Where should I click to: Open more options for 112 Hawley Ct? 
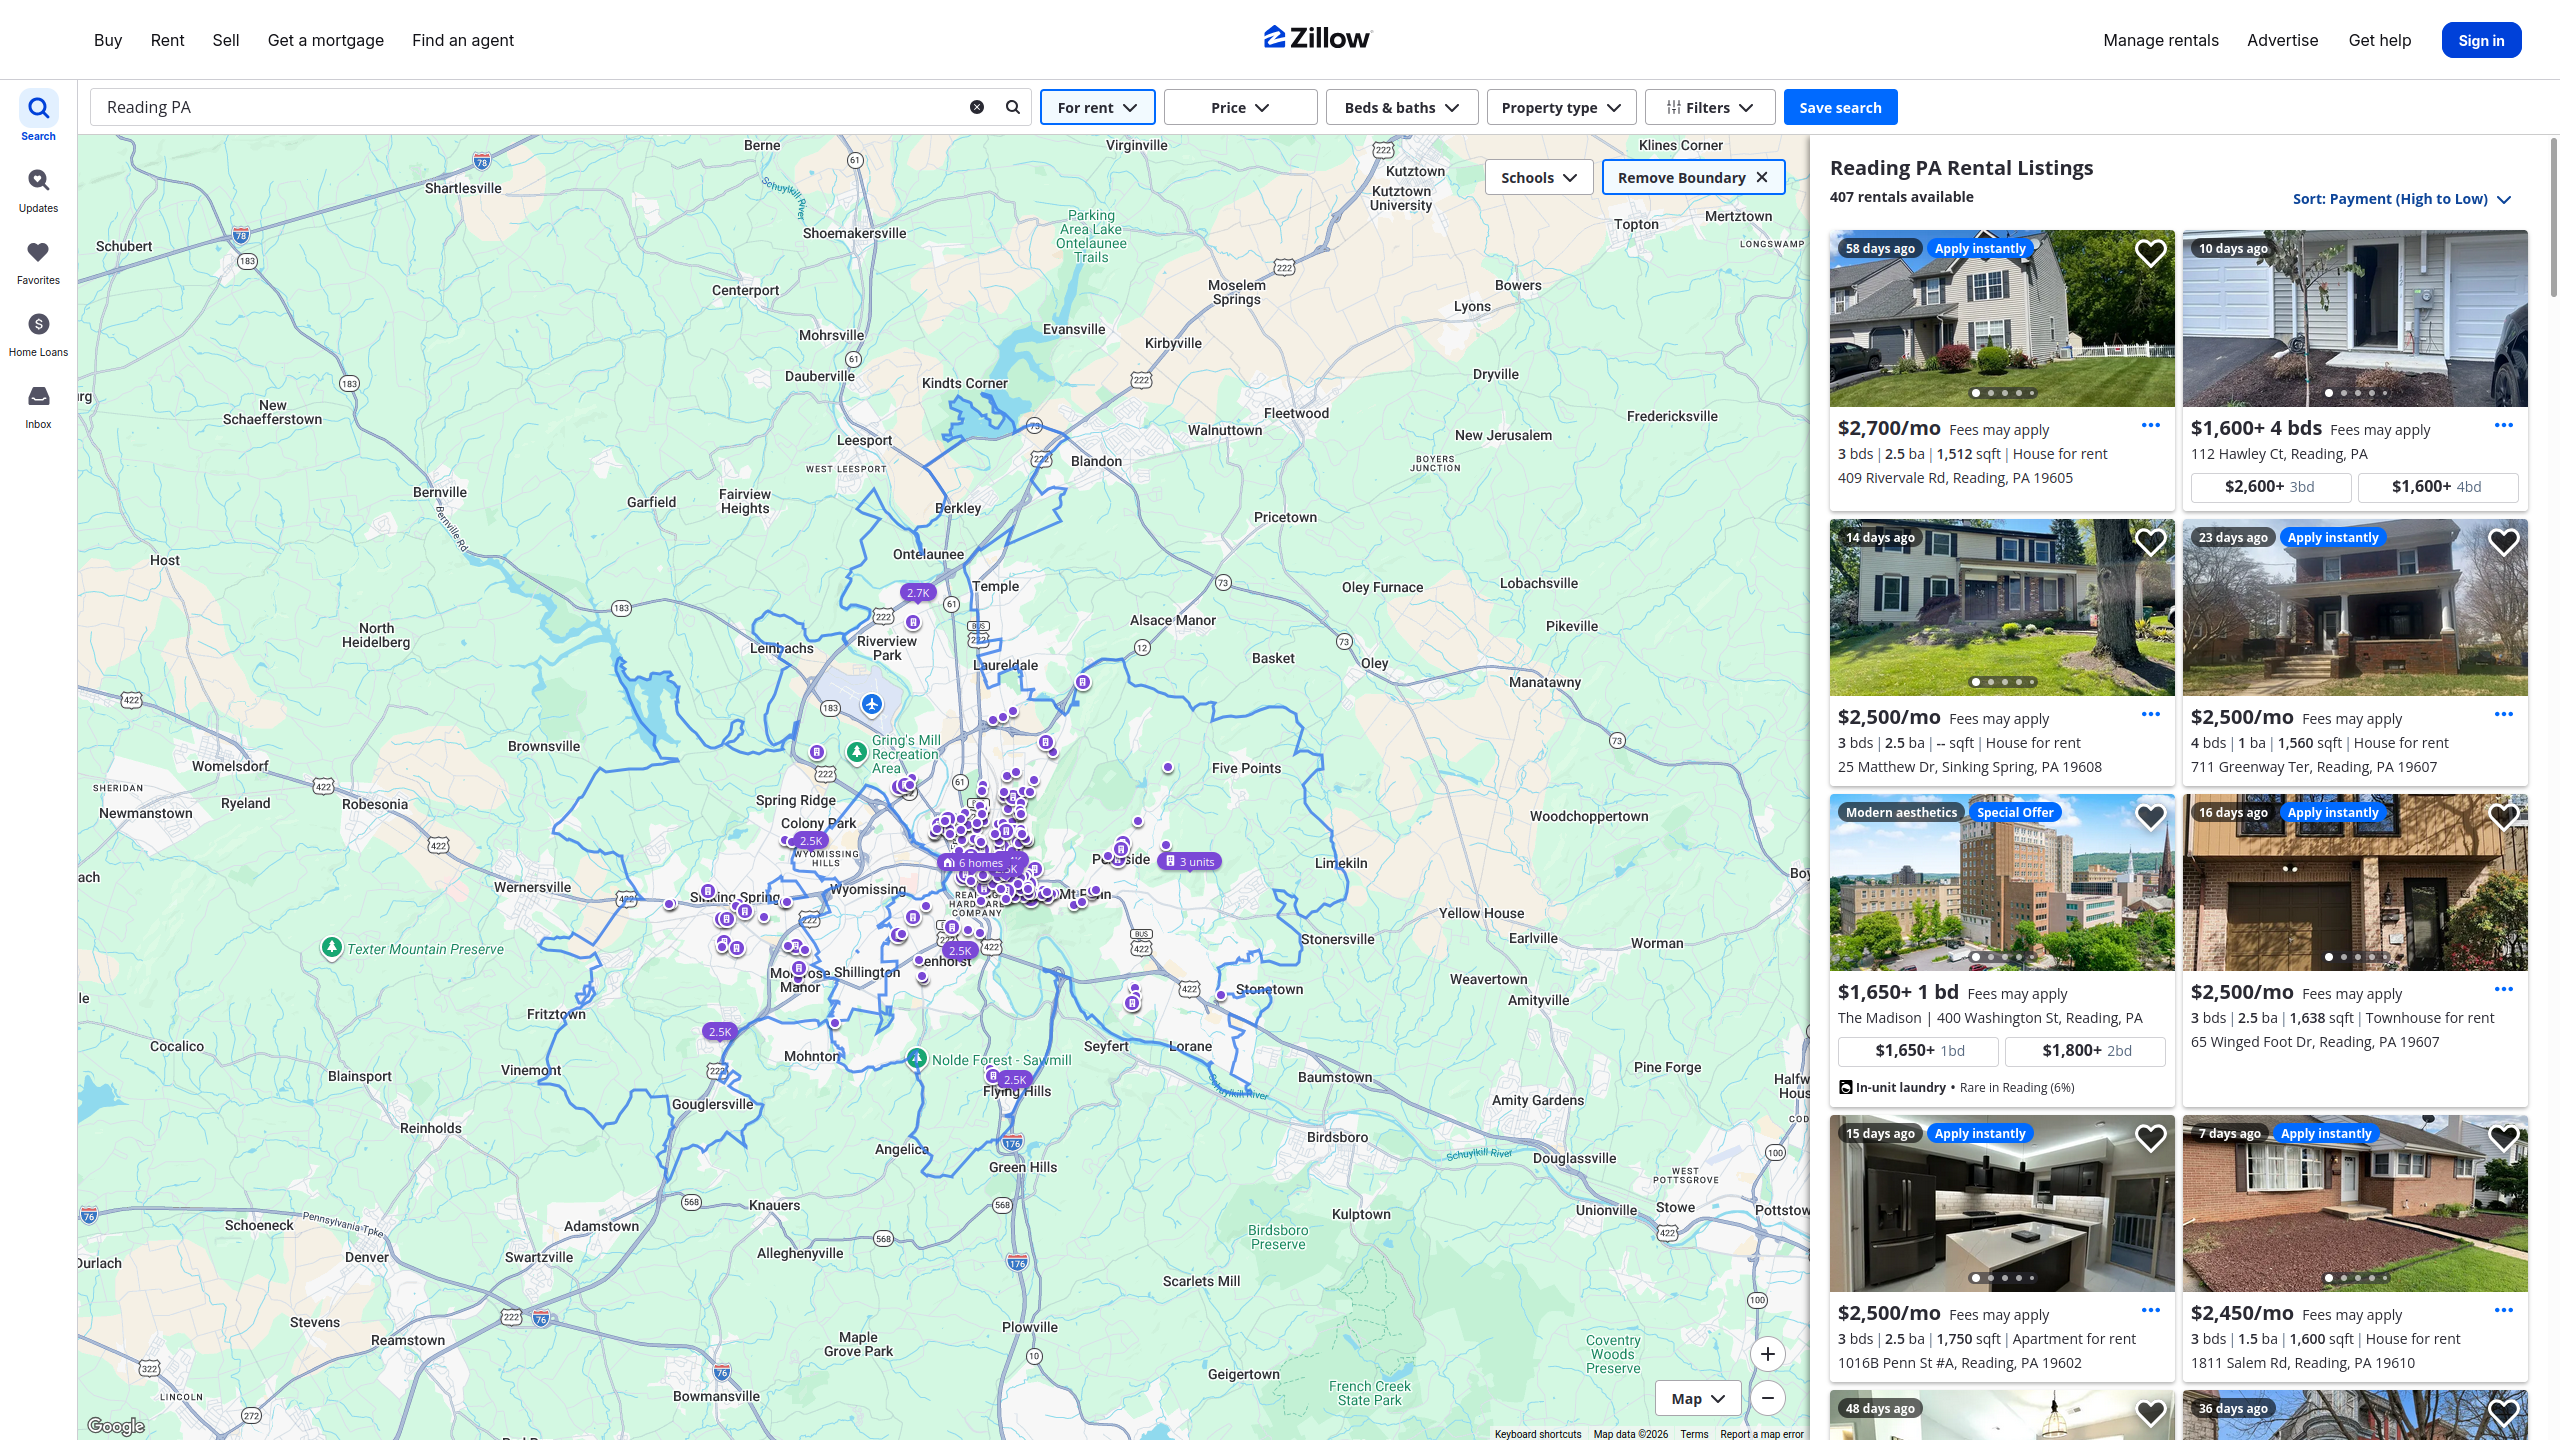(2504, 426)
